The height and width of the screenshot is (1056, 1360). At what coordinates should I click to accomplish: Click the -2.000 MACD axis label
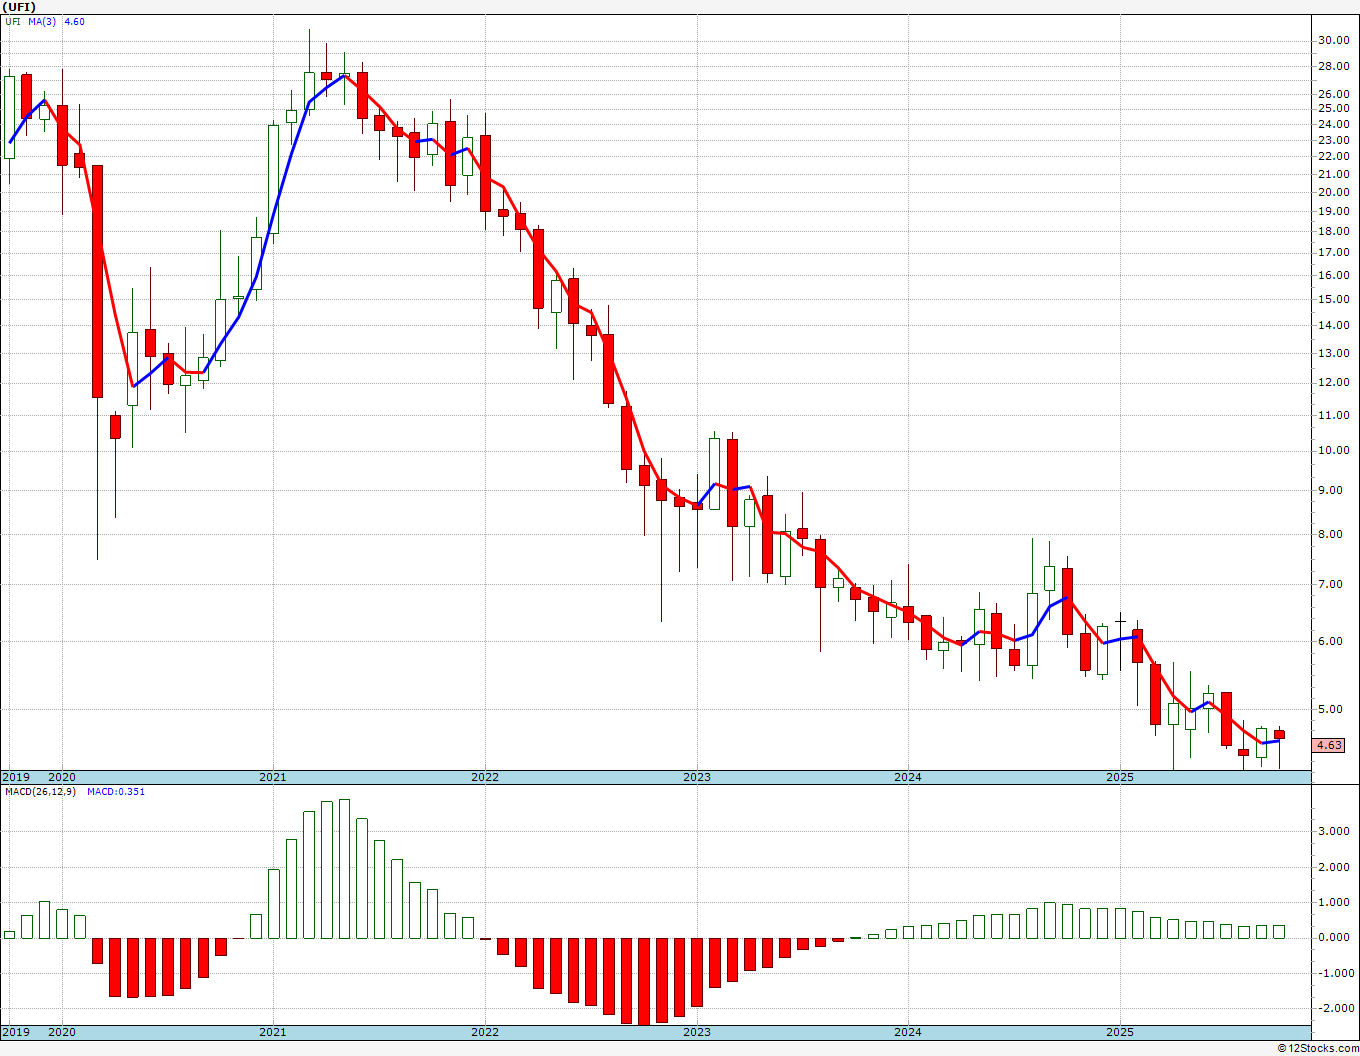tap(1330, 1008)
